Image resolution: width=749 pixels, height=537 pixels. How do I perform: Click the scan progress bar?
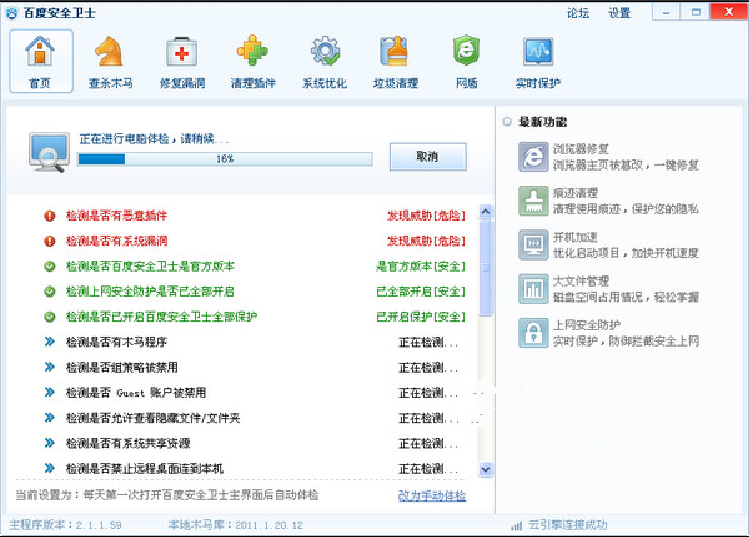click(225, 159)
